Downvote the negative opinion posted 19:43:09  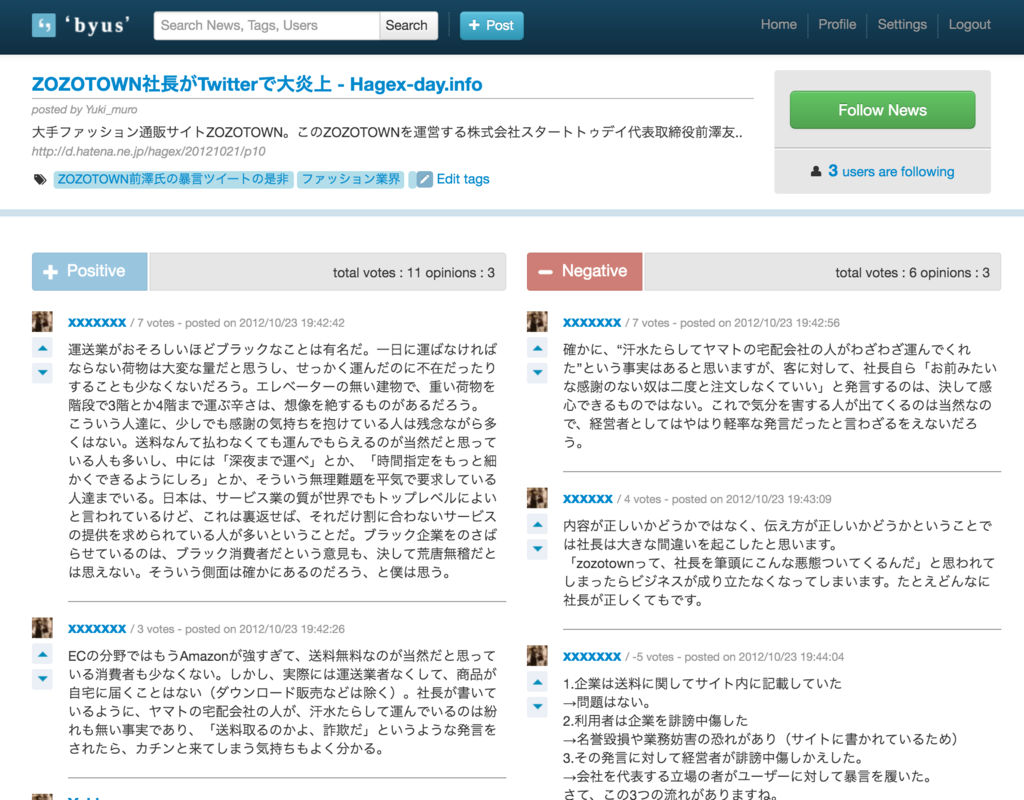coord(537,549)
